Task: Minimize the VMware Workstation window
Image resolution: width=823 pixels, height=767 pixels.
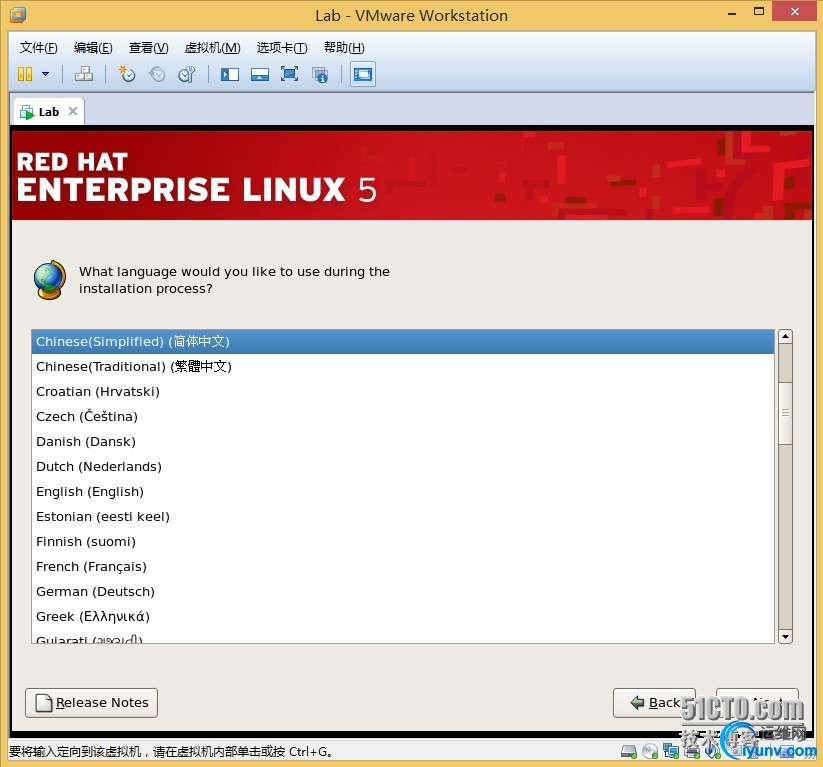Action: pos(732,14)
